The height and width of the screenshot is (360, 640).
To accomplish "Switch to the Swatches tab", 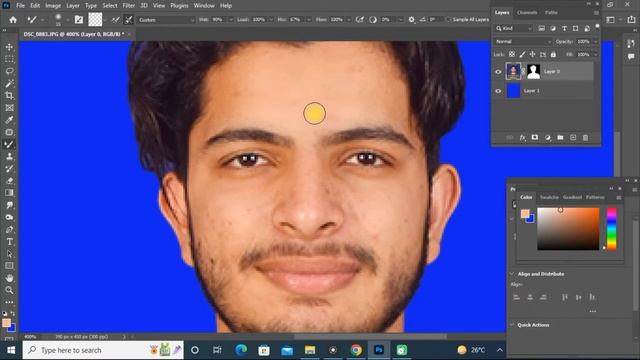I will tap(549, 197).
